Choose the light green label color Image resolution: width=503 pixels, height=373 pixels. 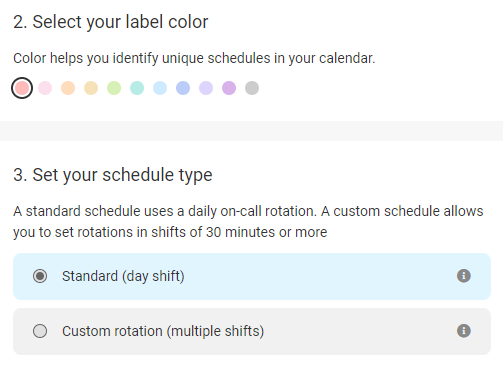(x=114, y=88)
